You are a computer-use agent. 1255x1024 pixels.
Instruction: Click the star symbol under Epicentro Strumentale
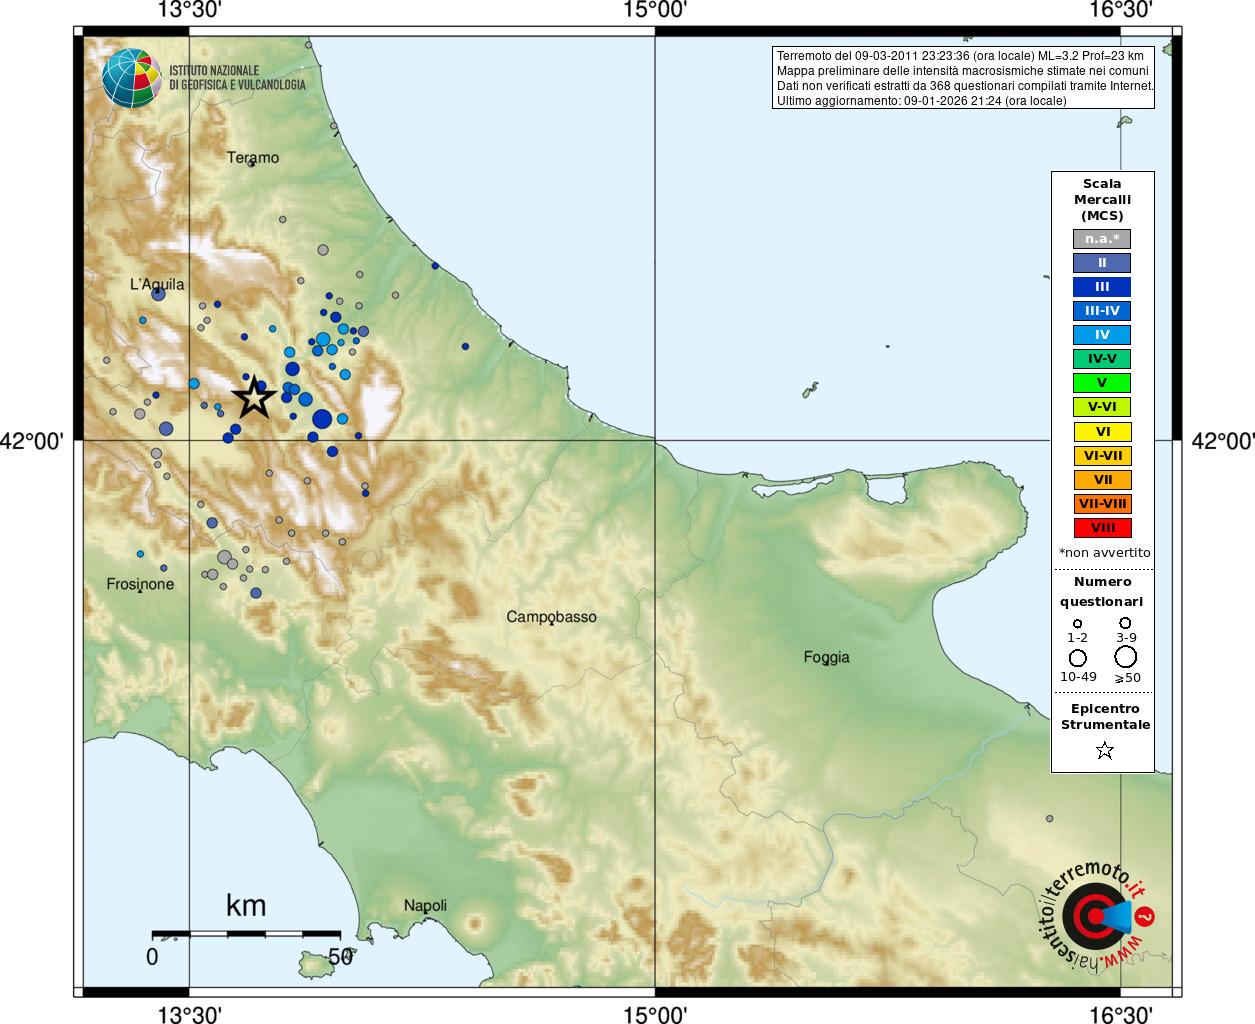pos(1104,750)
